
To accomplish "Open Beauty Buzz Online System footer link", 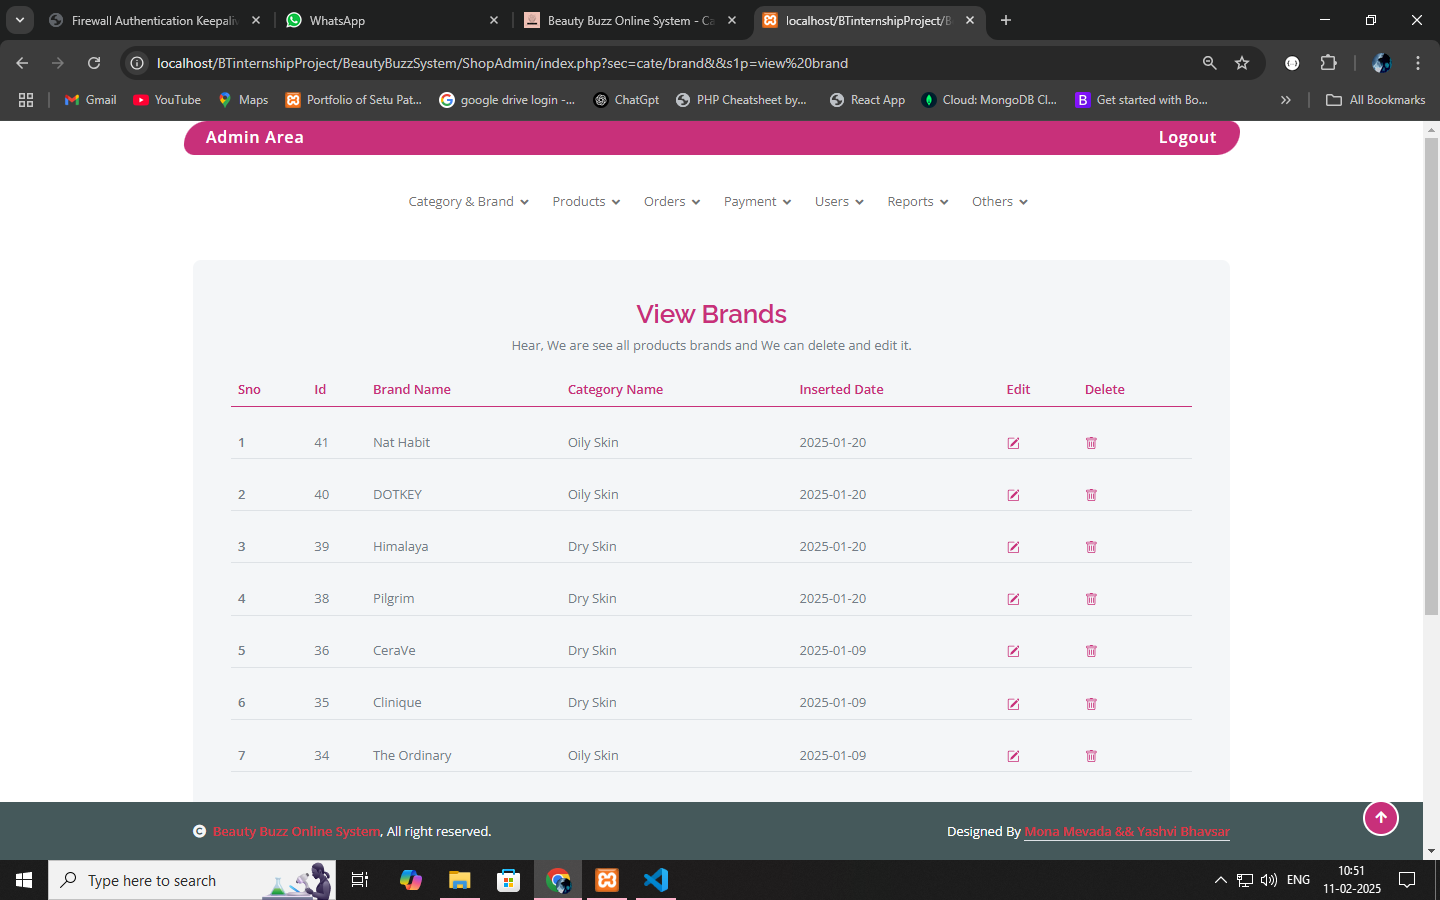I will pyautogui.click(x=296, y=832).
